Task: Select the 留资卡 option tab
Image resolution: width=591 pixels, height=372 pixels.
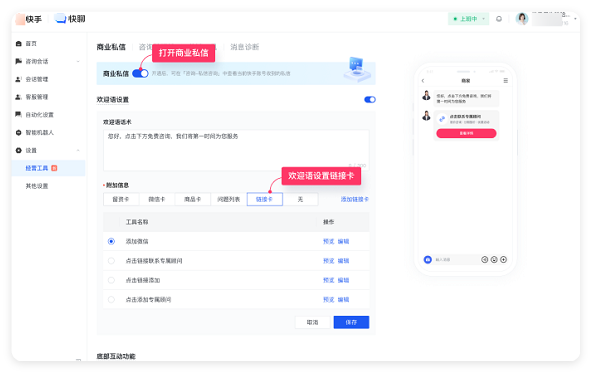Action: (x=121, y=199)
